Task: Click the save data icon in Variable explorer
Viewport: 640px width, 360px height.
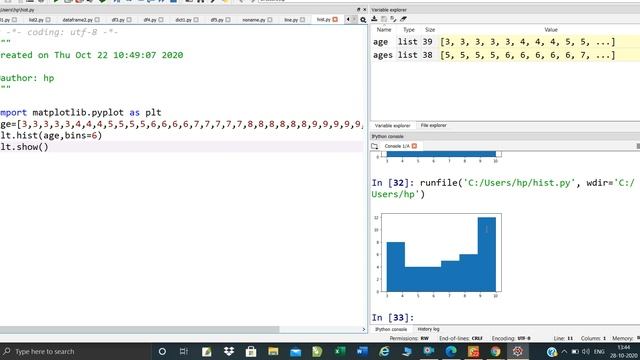Action: pos(384,19)
